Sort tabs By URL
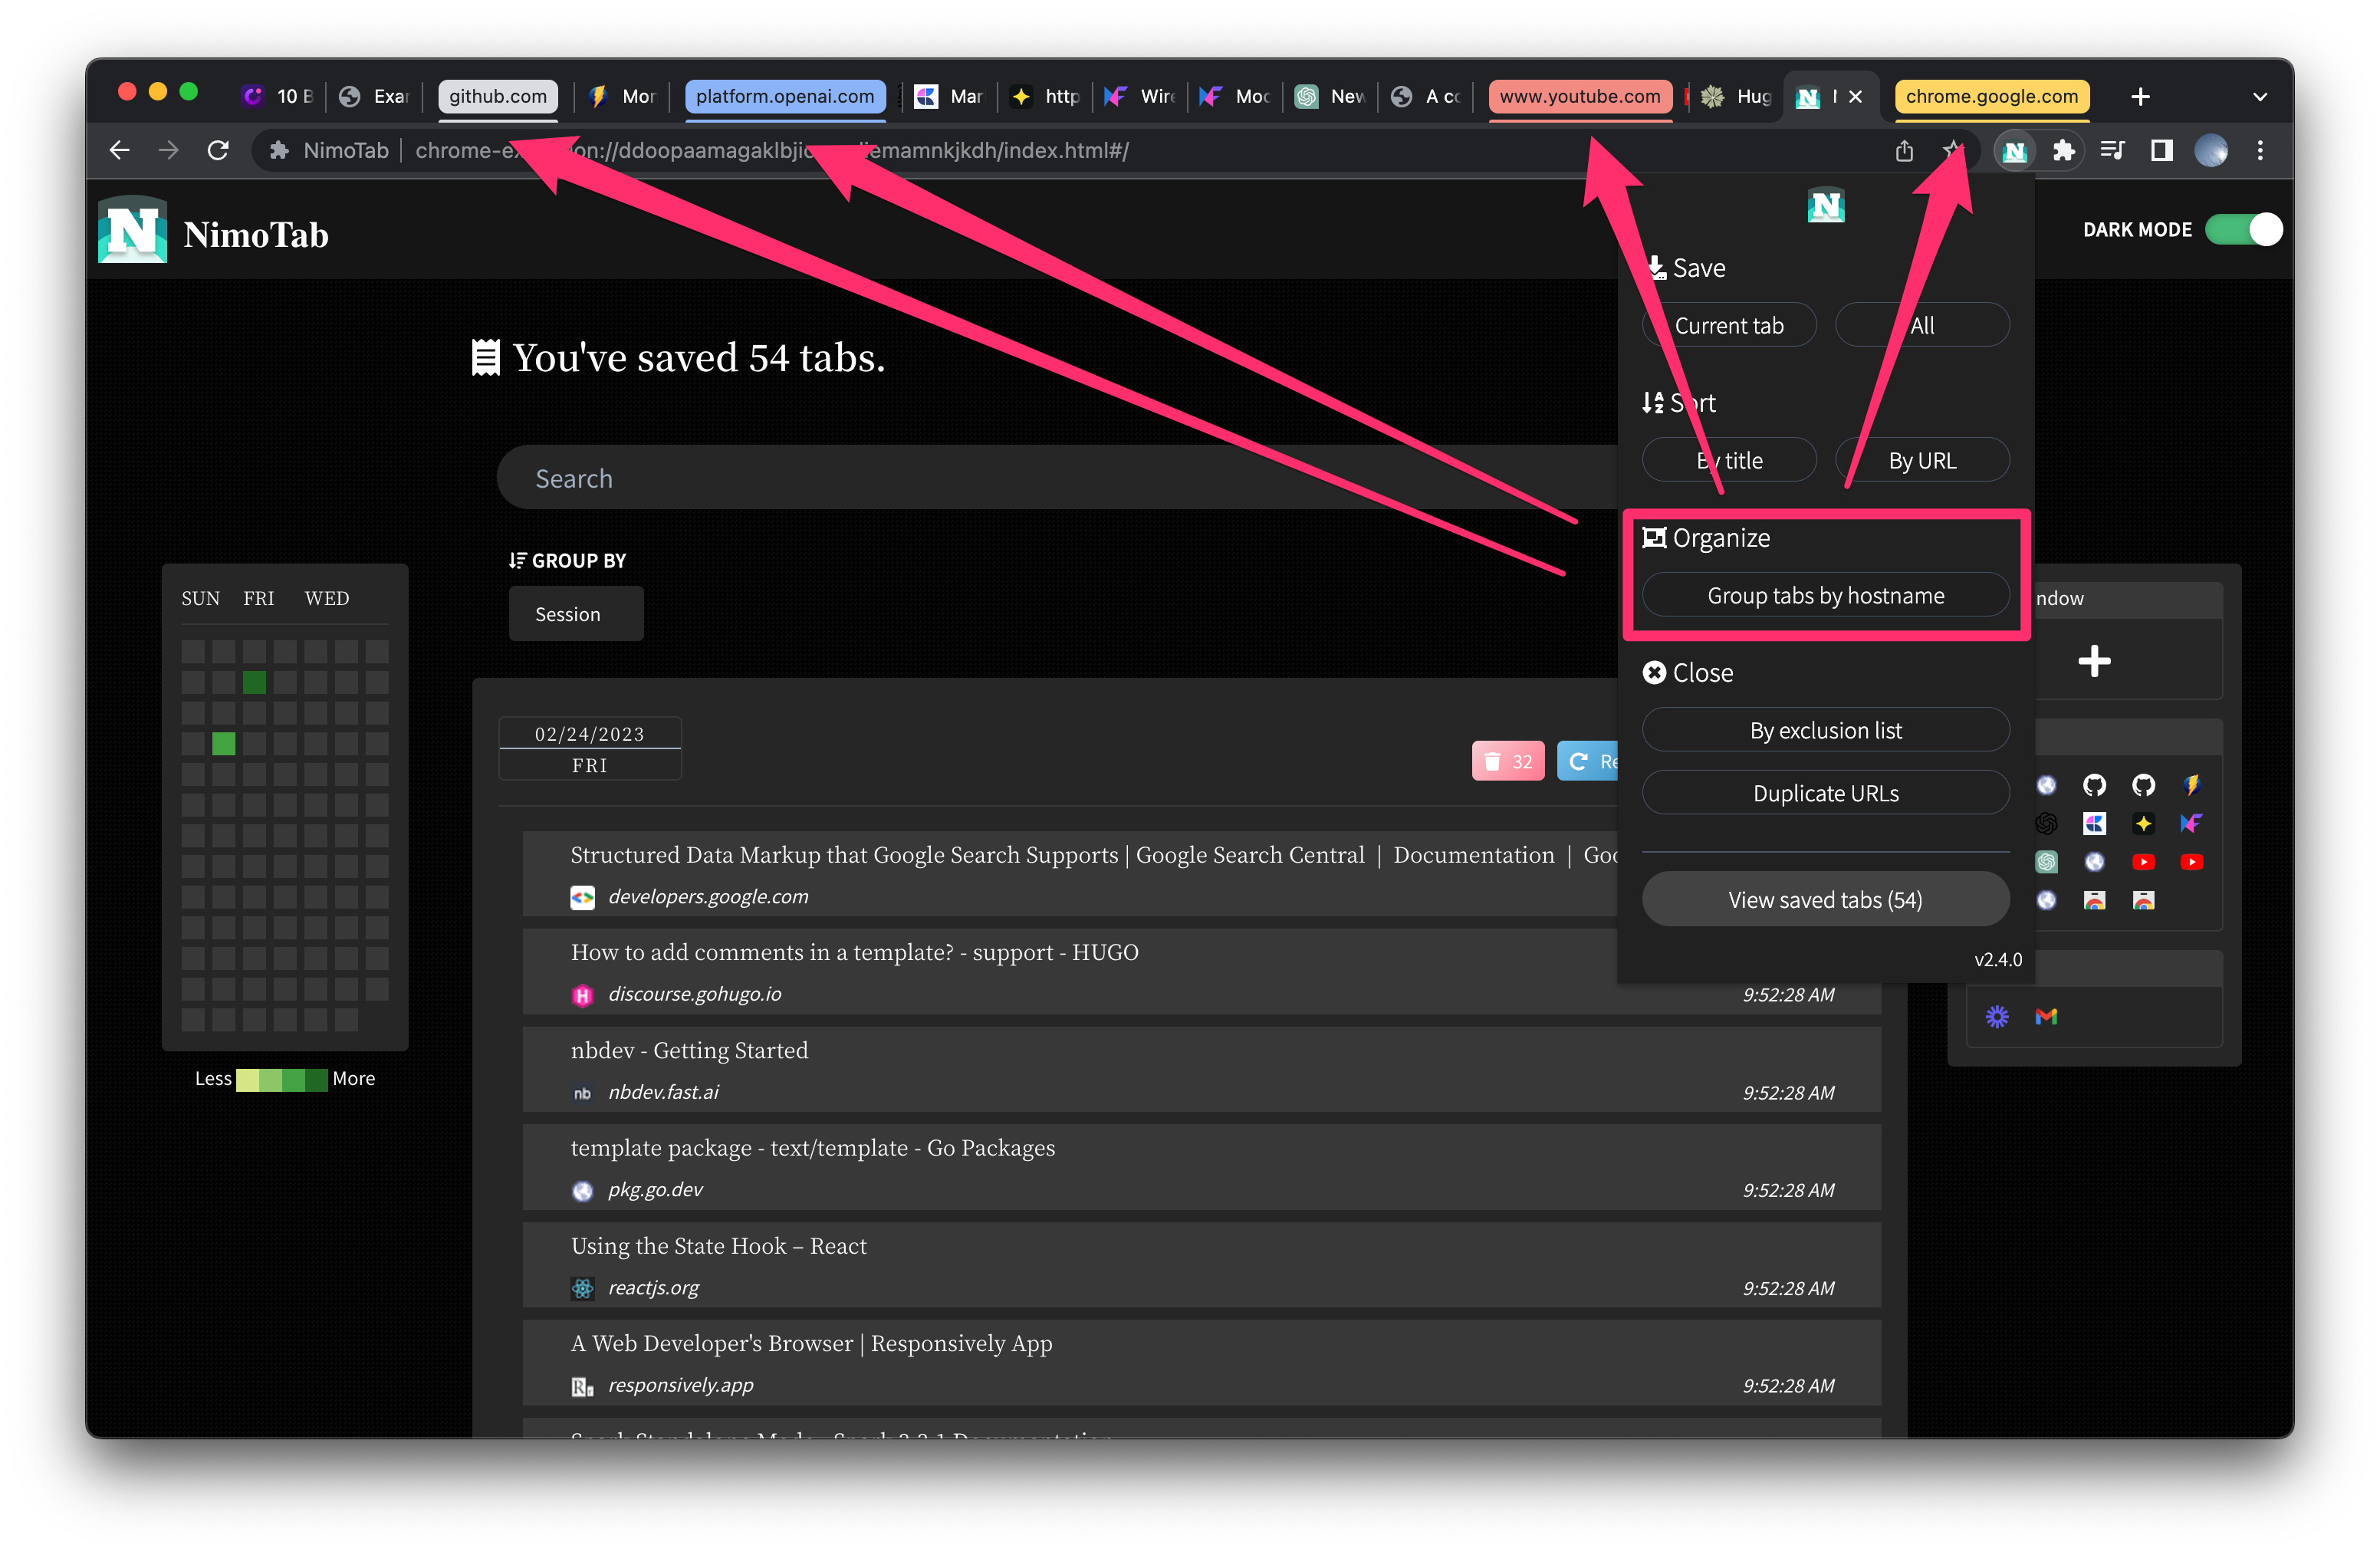Image resolution: width=2380 pixels, height=1552 pixels. click(1922, 461)
